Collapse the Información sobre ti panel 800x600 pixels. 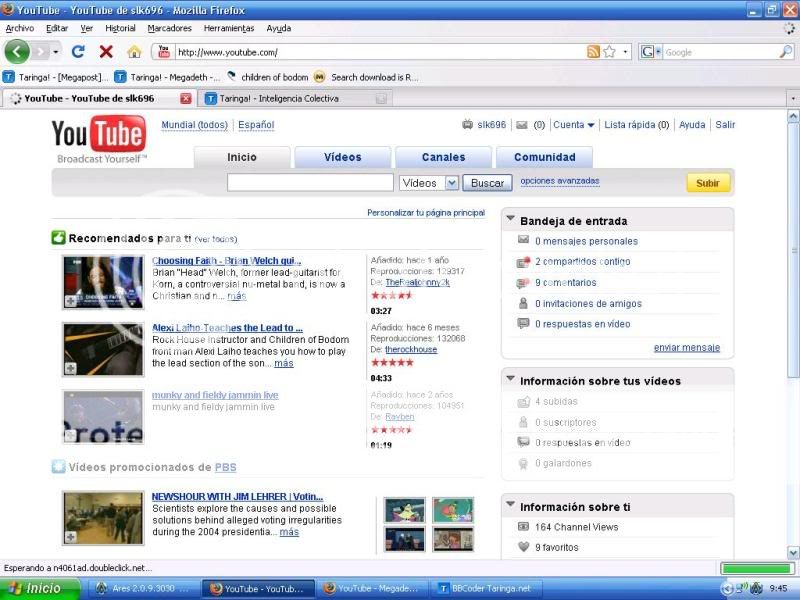(x=510, y=505)
